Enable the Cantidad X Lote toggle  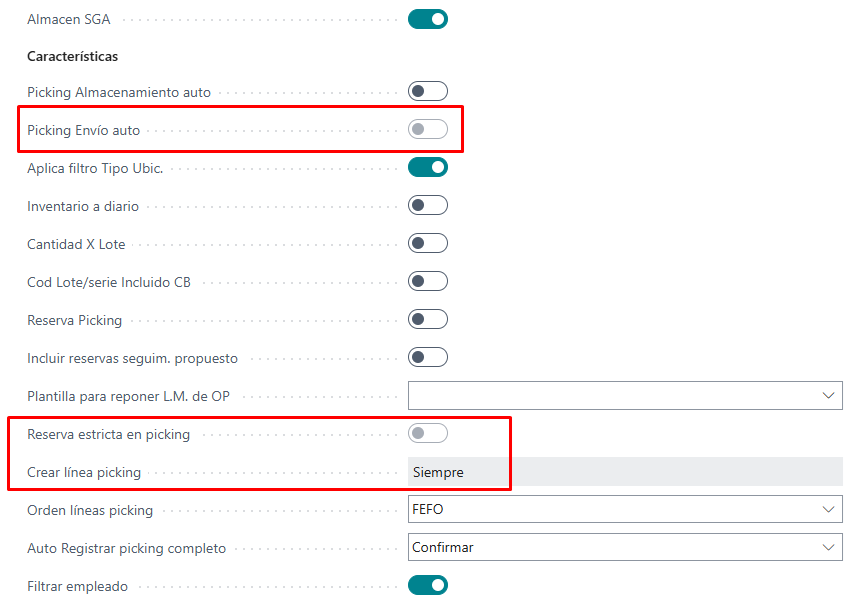click(x=427, y=244)
